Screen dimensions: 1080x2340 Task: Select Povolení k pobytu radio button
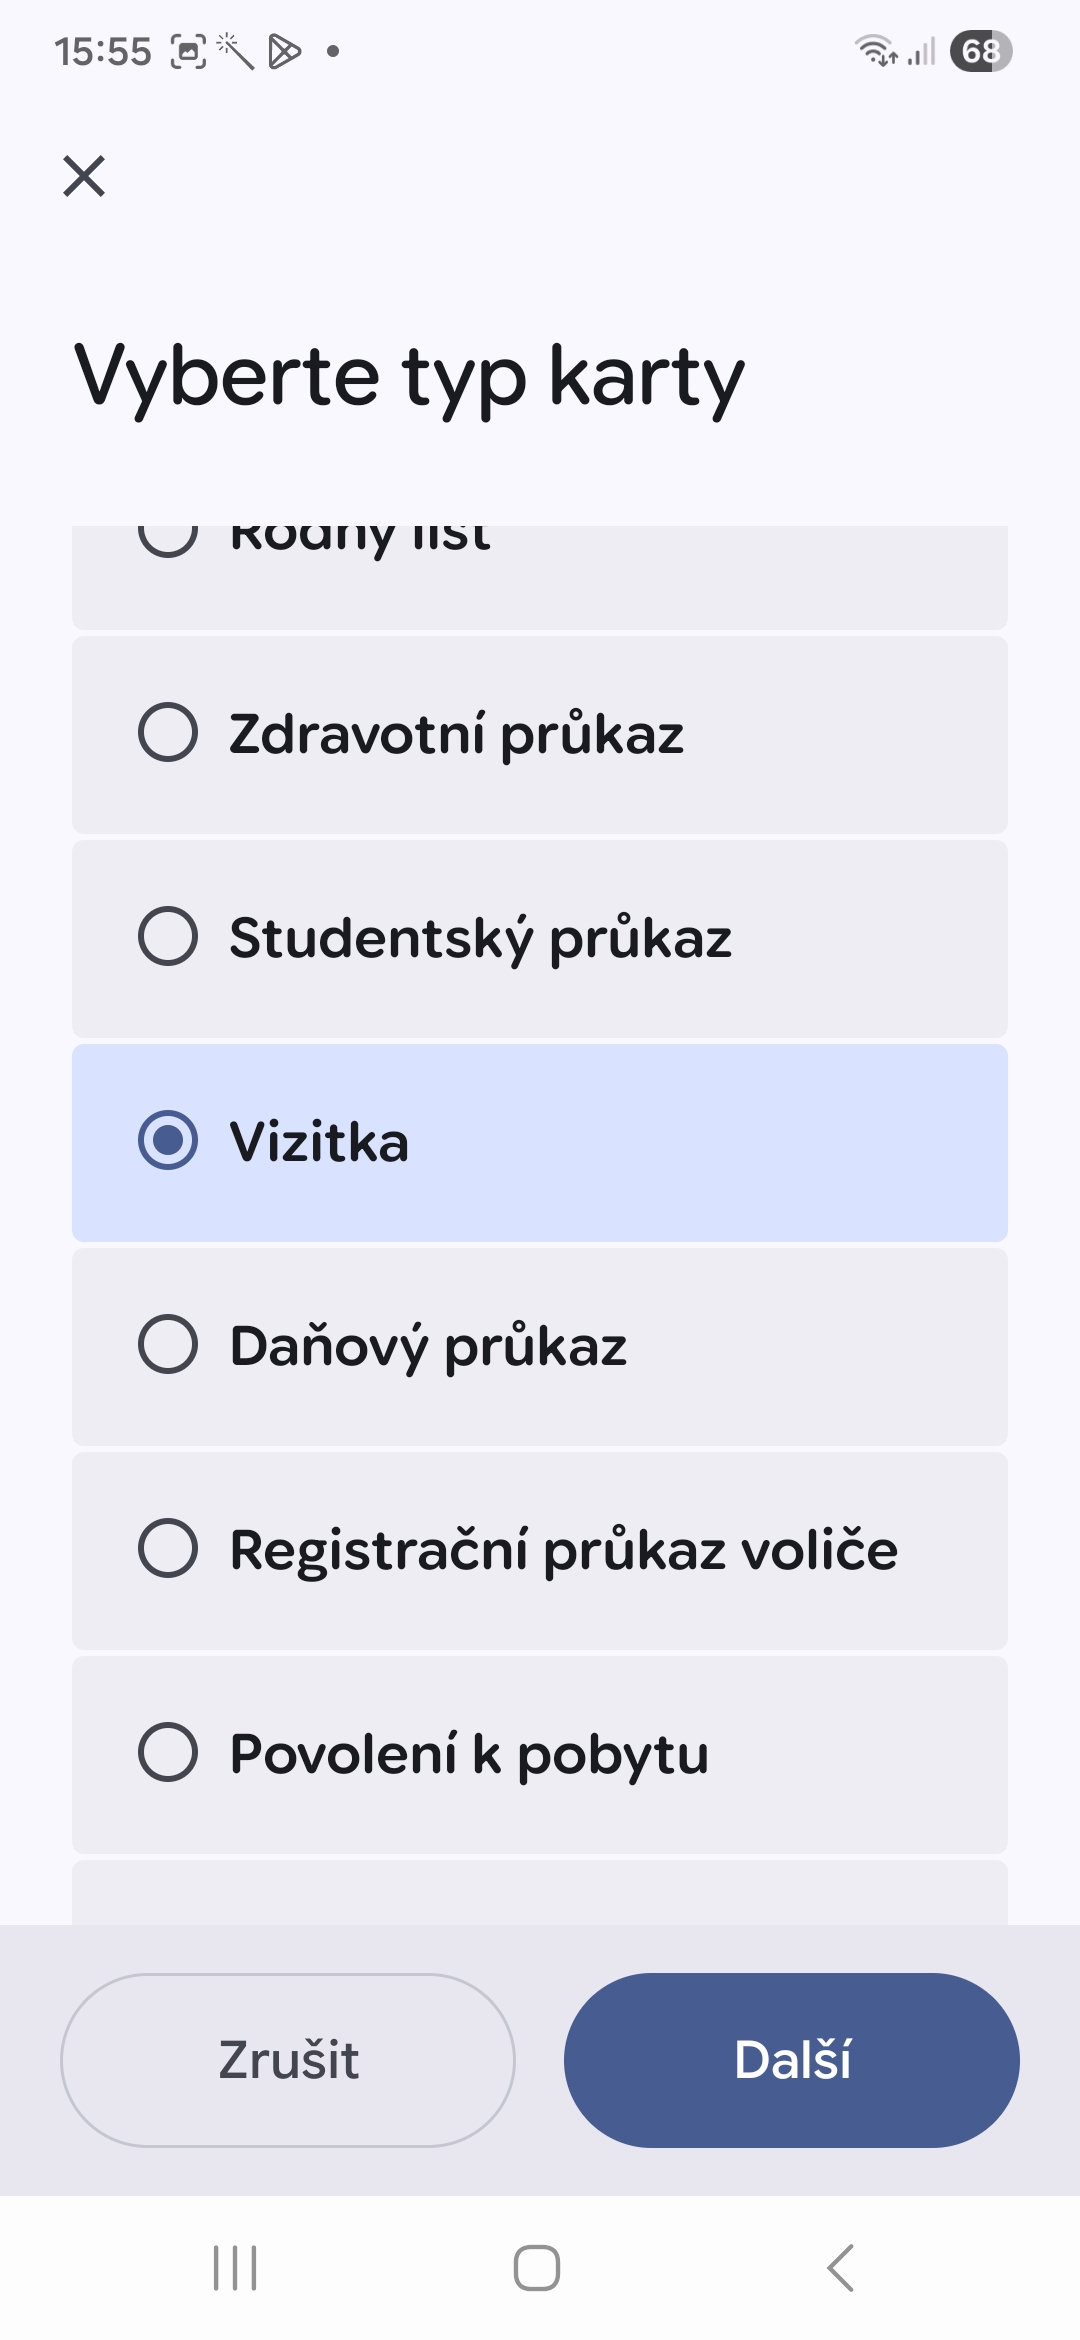[168, 1752]
